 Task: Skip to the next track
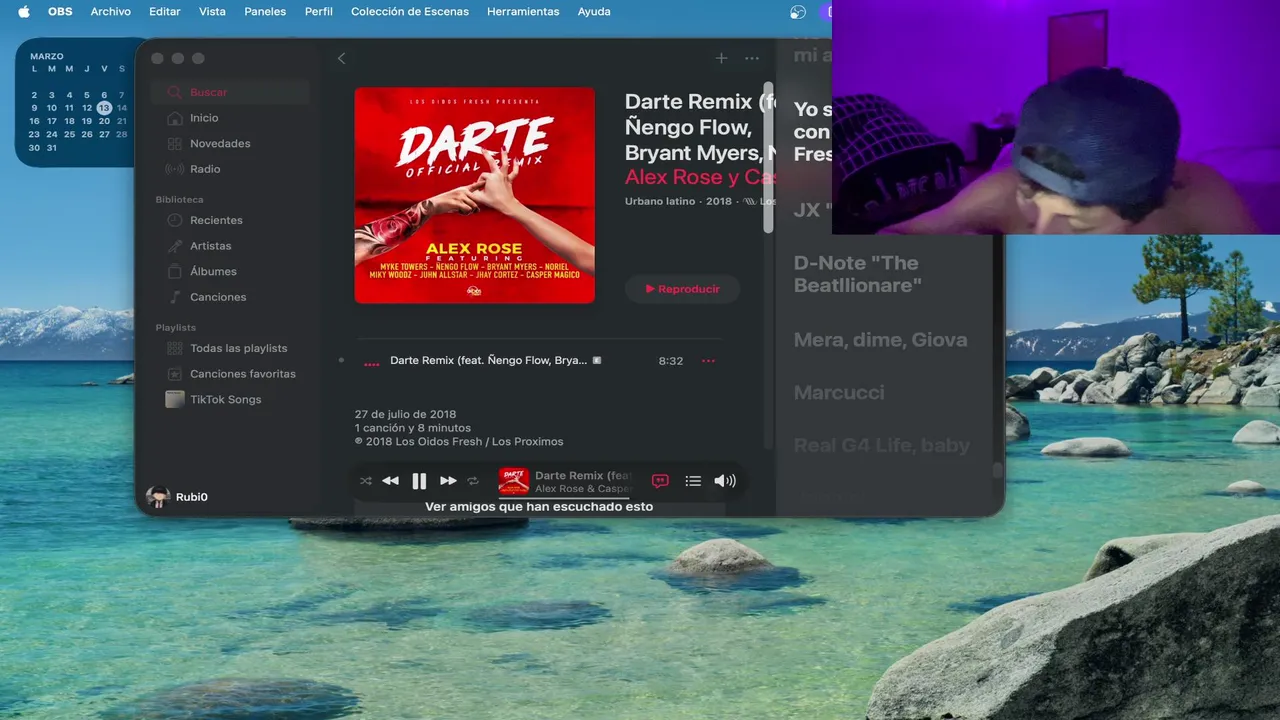pos(448,481)
